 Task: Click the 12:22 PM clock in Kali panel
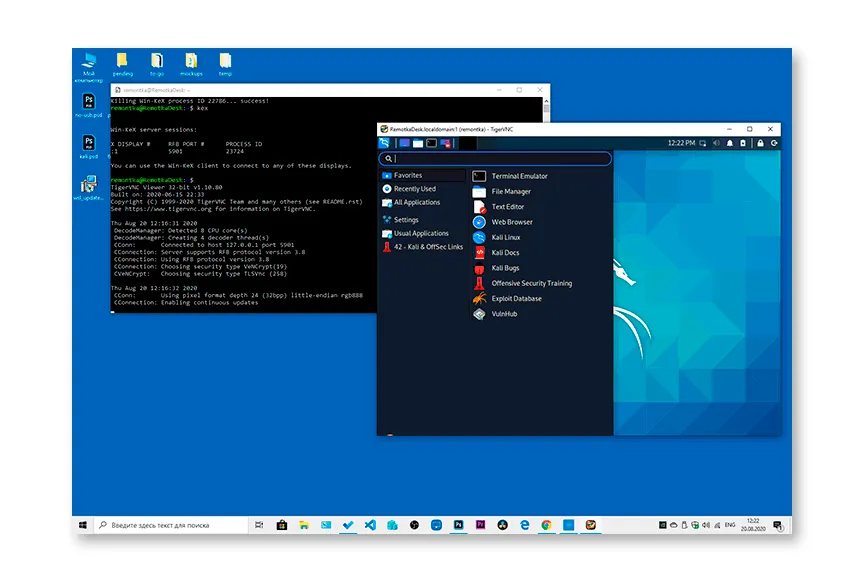pyautogui.click(x=682, y=143)
